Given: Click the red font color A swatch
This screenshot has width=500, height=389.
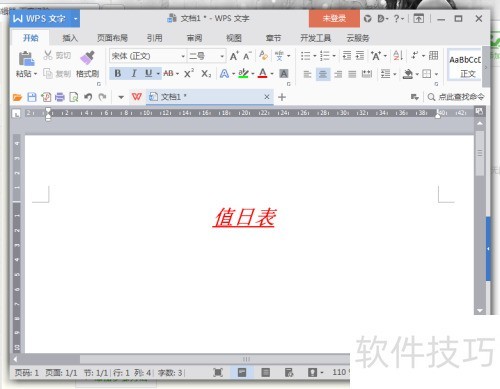Looking at the screenshot, I should coord(263,73).
